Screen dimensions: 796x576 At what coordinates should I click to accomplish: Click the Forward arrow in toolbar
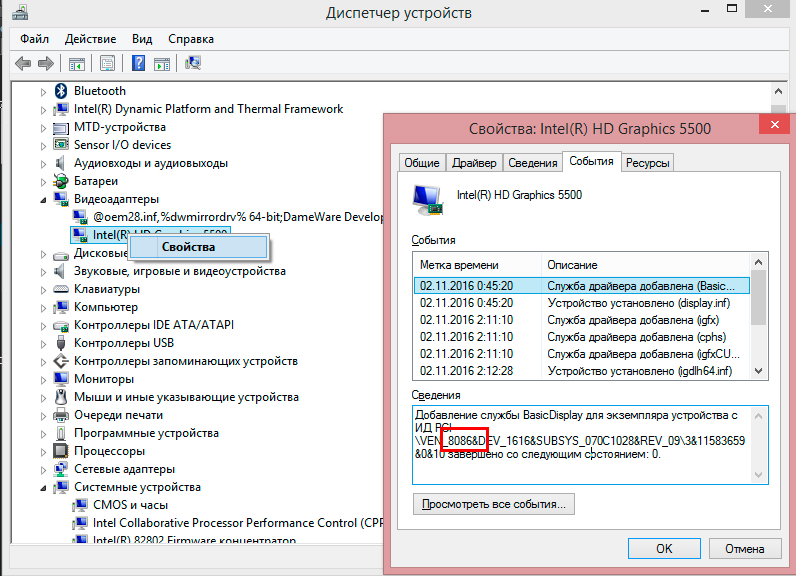click(x=46, y=63)
